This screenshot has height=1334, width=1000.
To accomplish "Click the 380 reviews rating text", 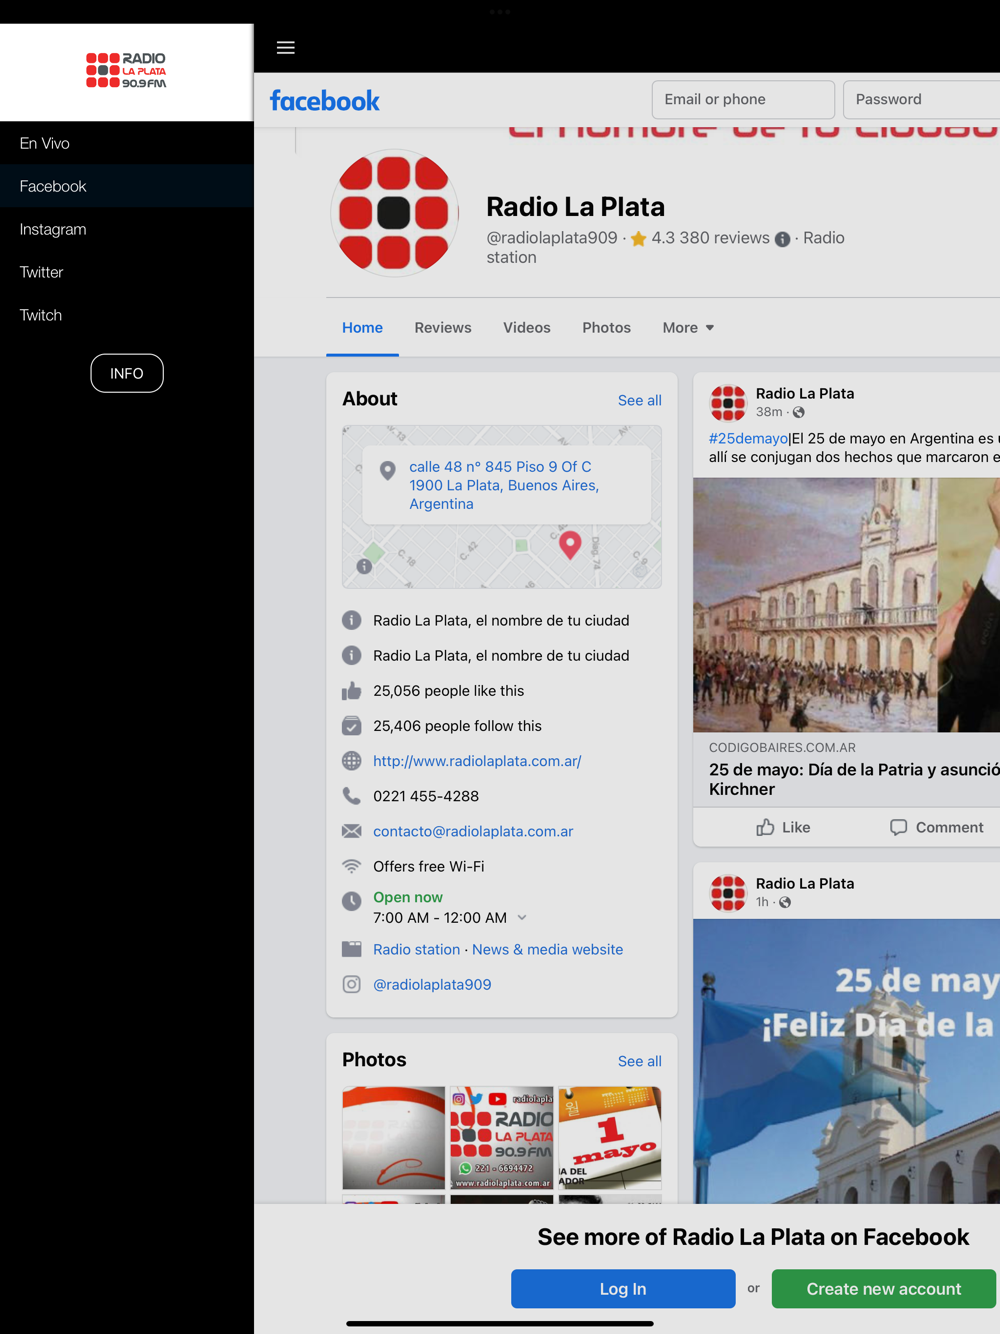I will pyautogui.click(x=711, y=238).
